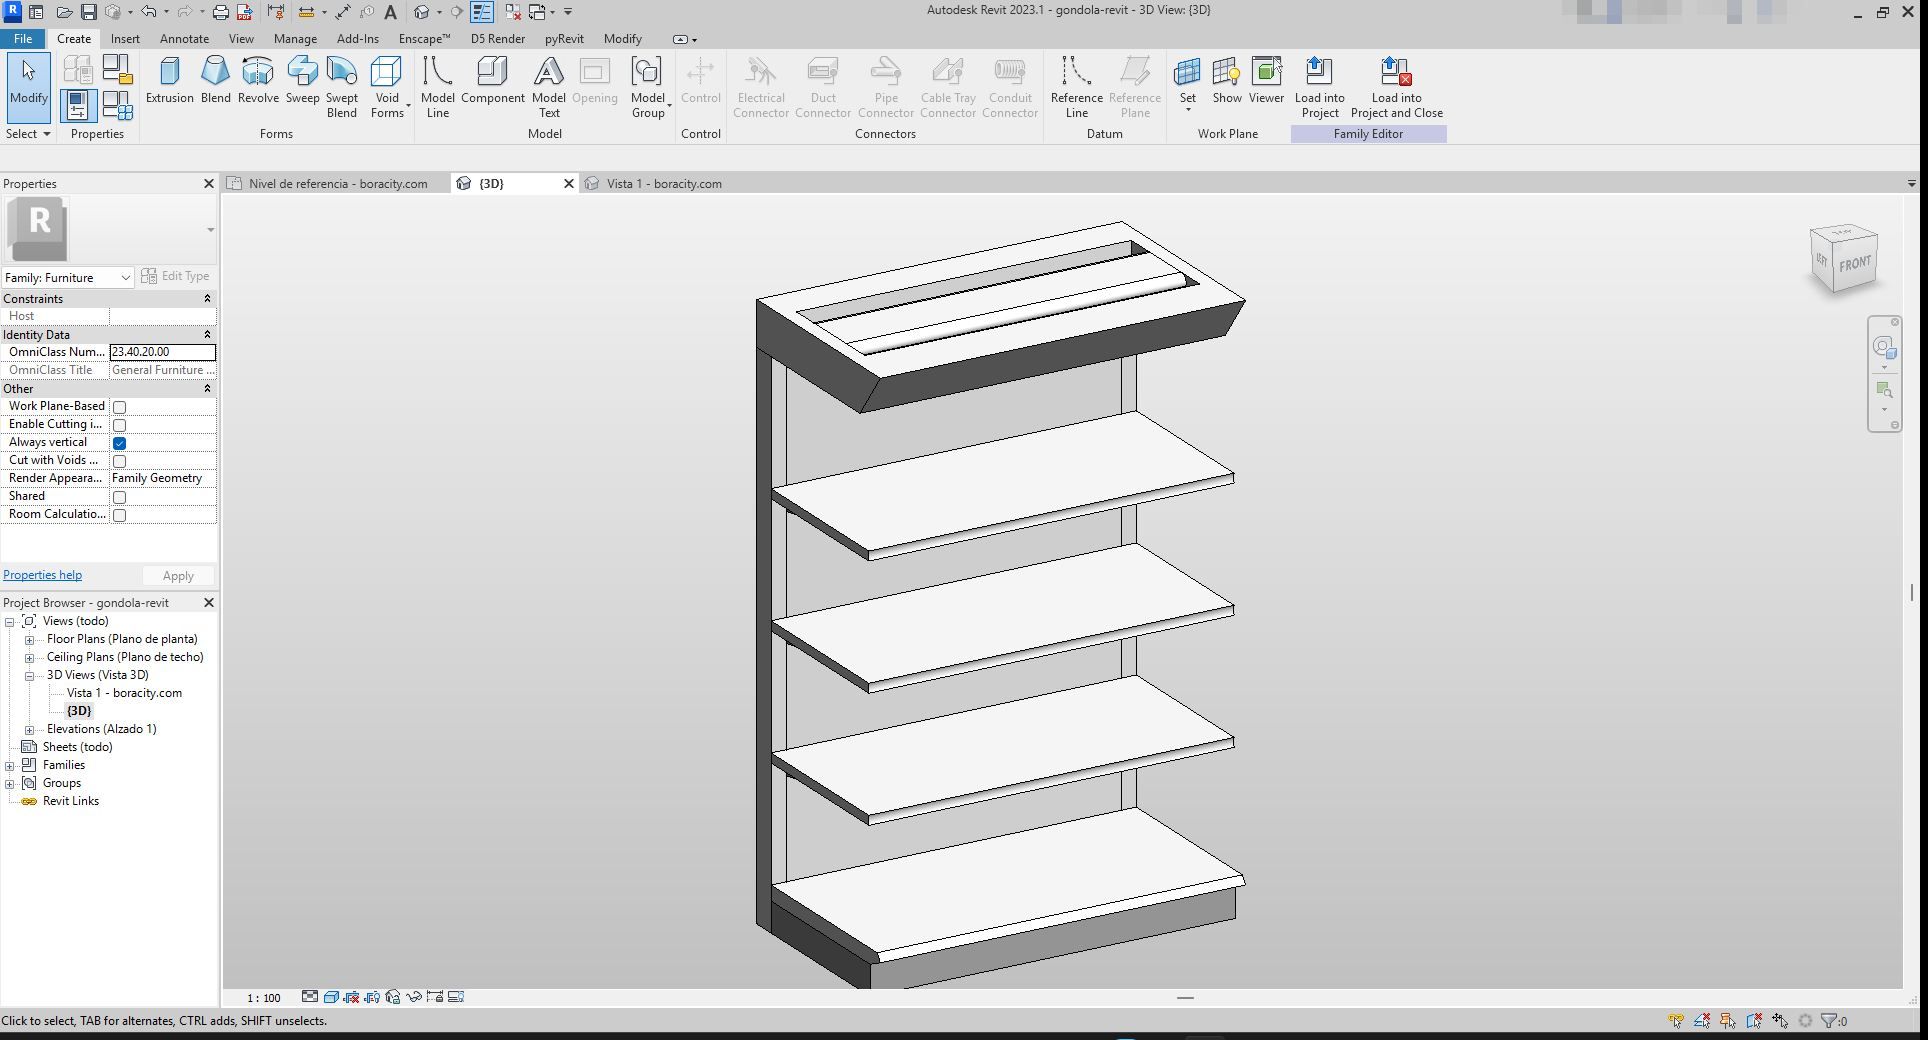
Task: Expand the Select panel dropdown
Action: [x=28, y=134]
